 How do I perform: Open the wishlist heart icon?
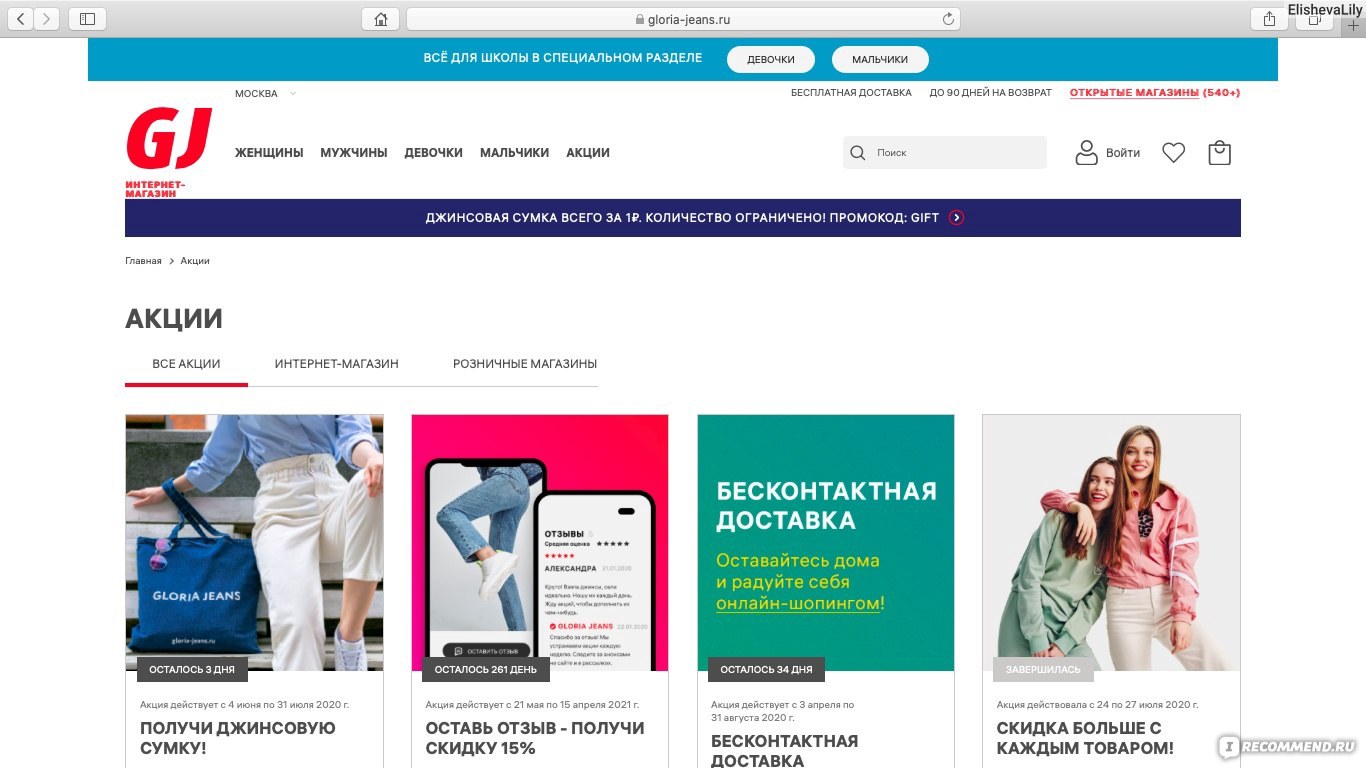tap(1173, 153)
